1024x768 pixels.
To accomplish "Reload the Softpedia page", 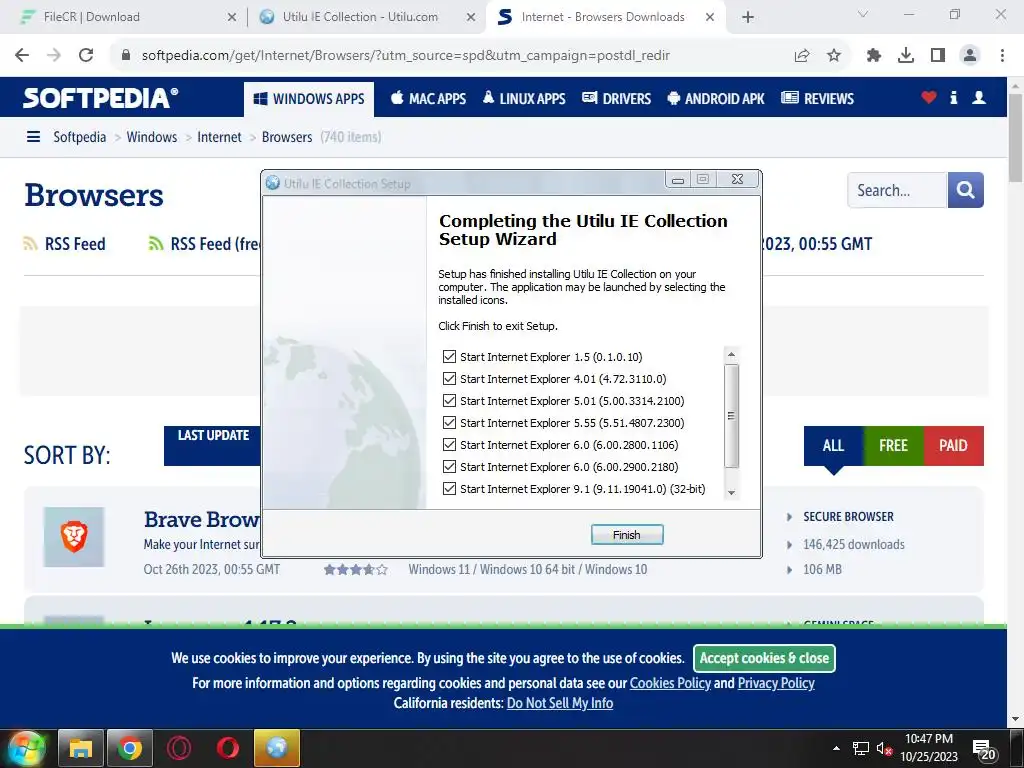I will pyautogui.click(x=86, y=56).
